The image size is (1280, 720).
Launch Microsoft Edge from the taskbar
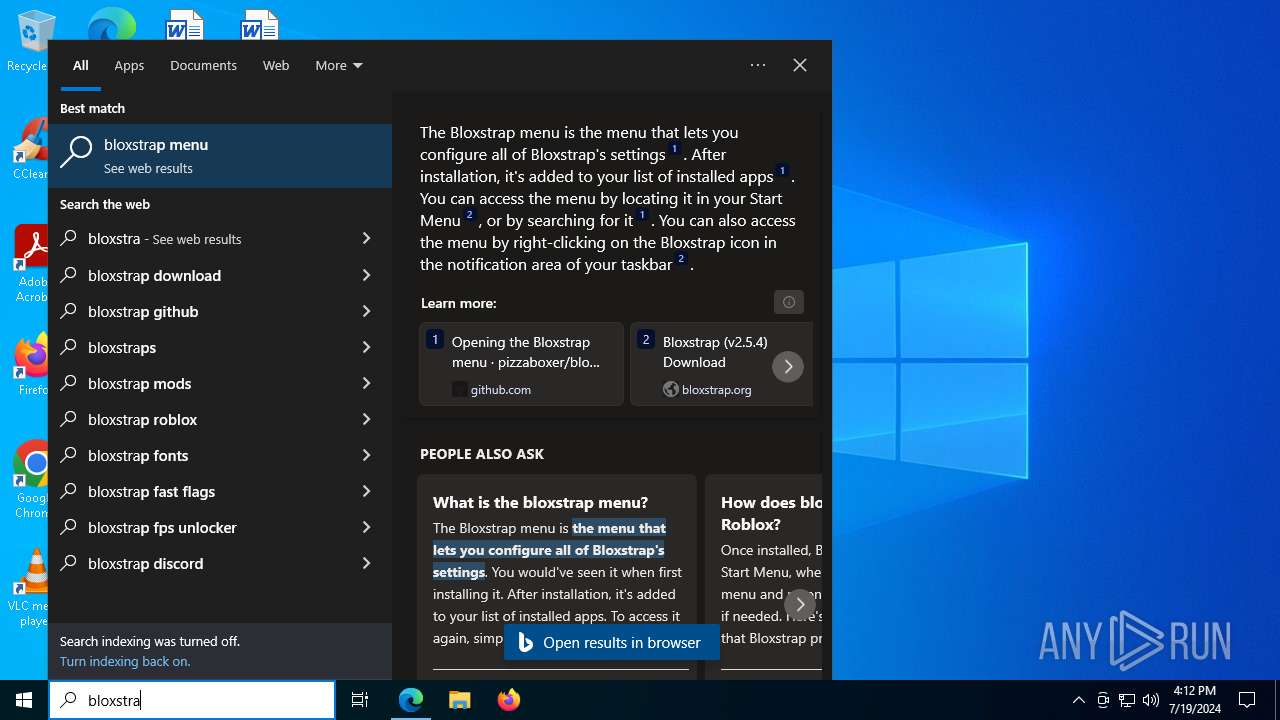point(411,700)
